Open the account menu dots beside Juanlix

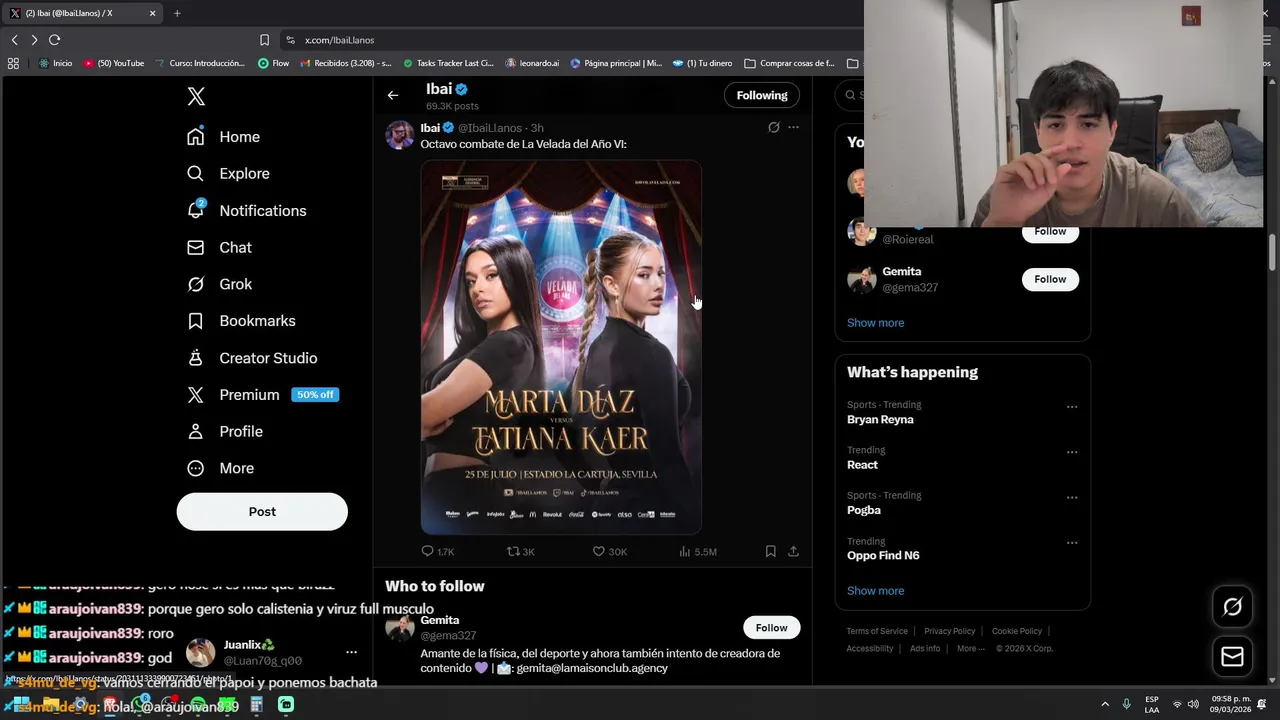point(351,652)
